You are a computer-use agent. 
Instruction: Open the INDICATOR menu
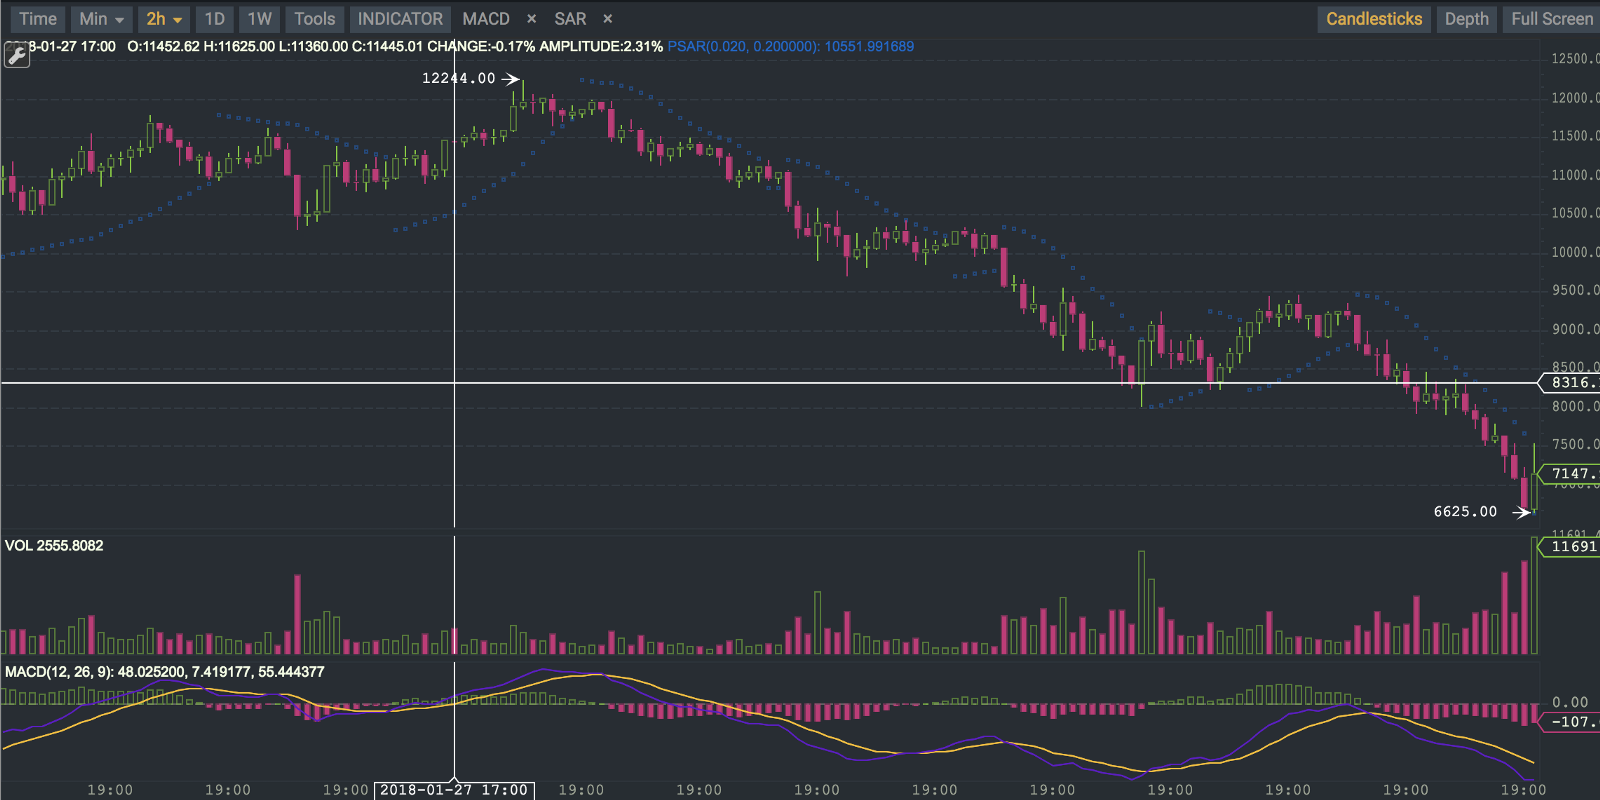point(400,19)
